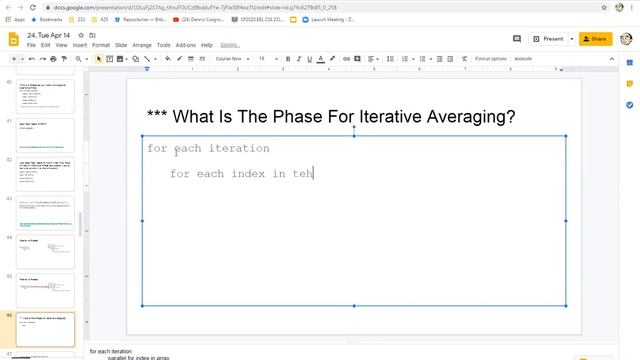Toggle the Bulleted list icon
Viewport: 640px width, 360px height.
tap(422, 59)
